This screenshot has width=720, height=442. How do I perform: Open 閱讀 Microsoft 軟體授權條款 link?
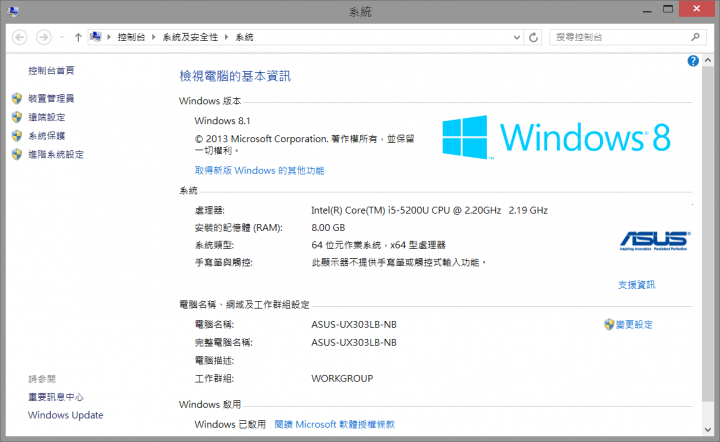[x=334, y=424]
